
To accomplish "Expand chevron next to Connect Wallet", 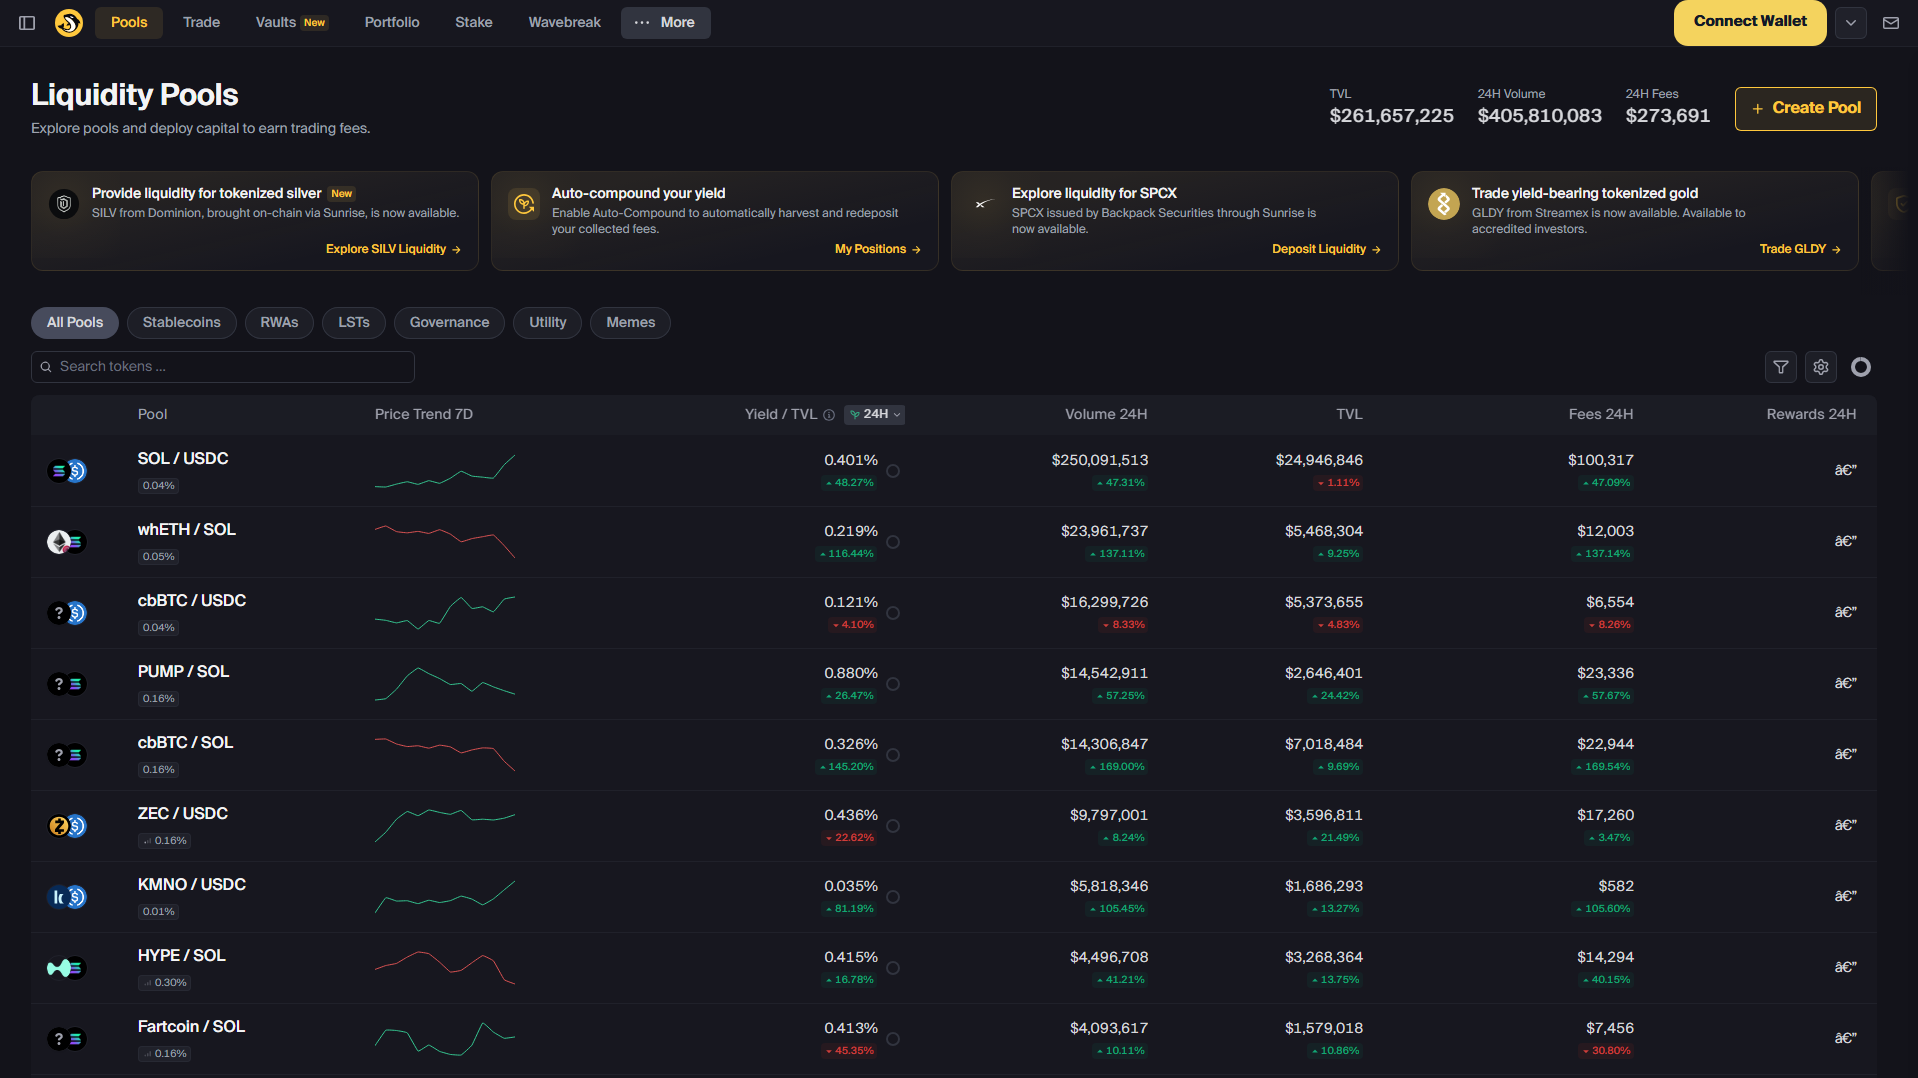I will [x=1850, y=23].
